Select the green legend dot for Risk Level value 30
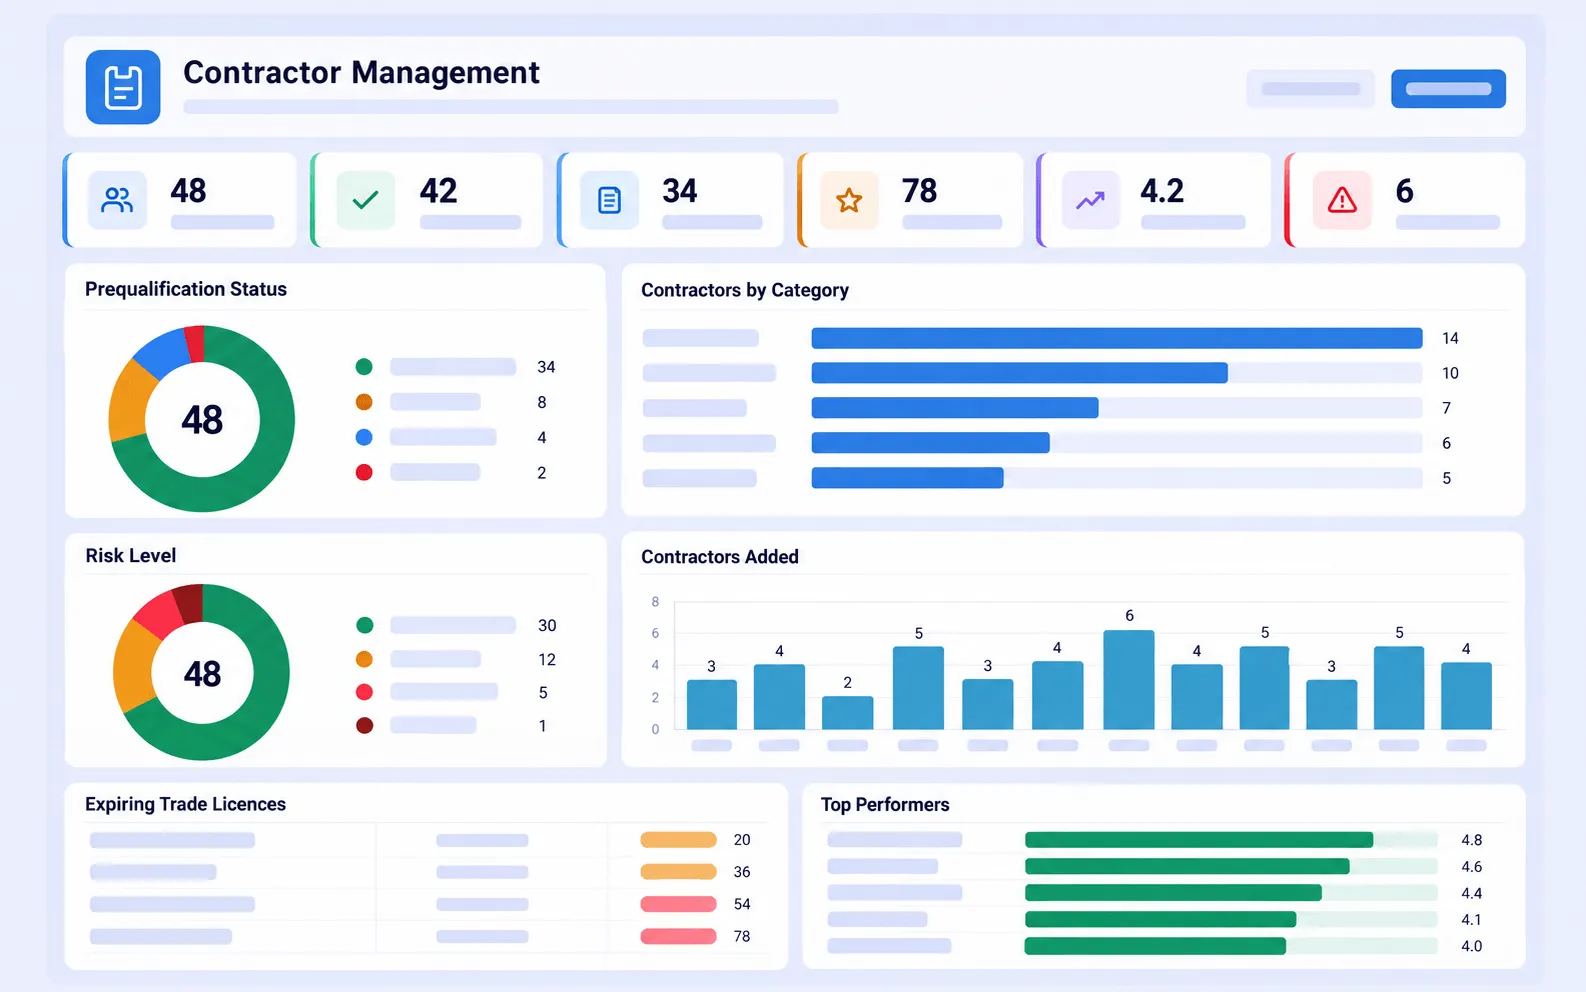This screenshot has height=992, width=1586. [364, 625]
